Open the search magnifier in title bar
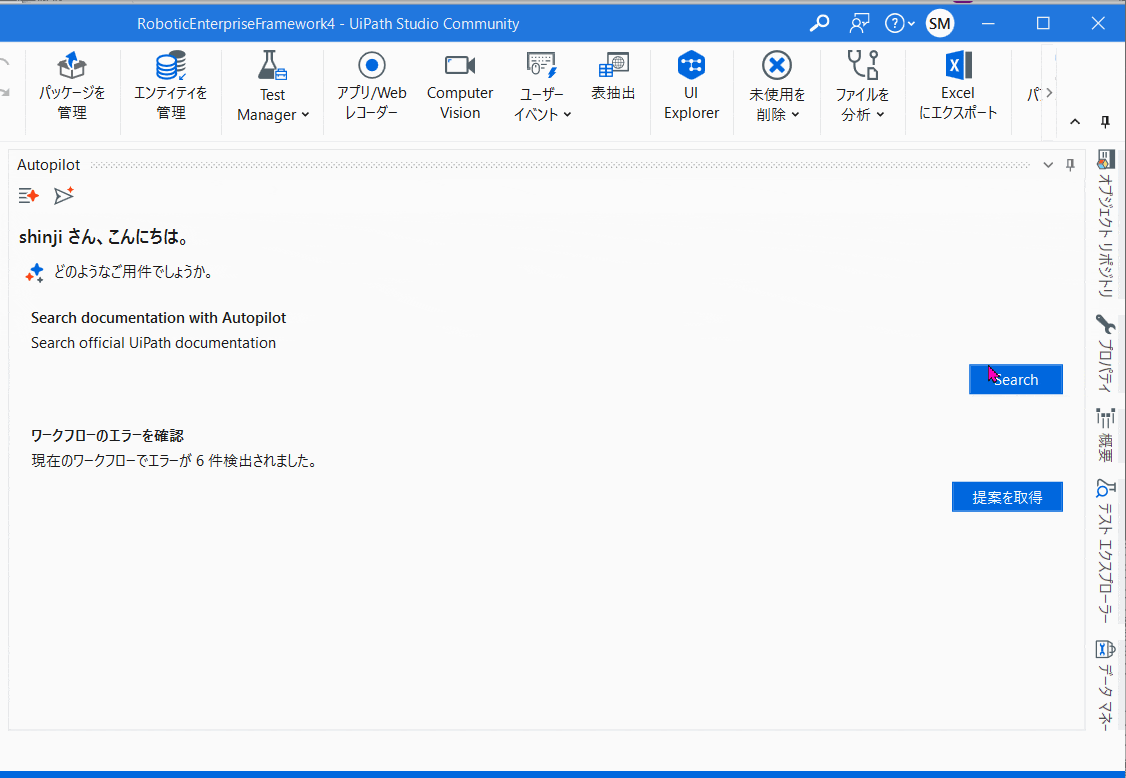Screen dimensions: 1126x778 click(819, 24)
